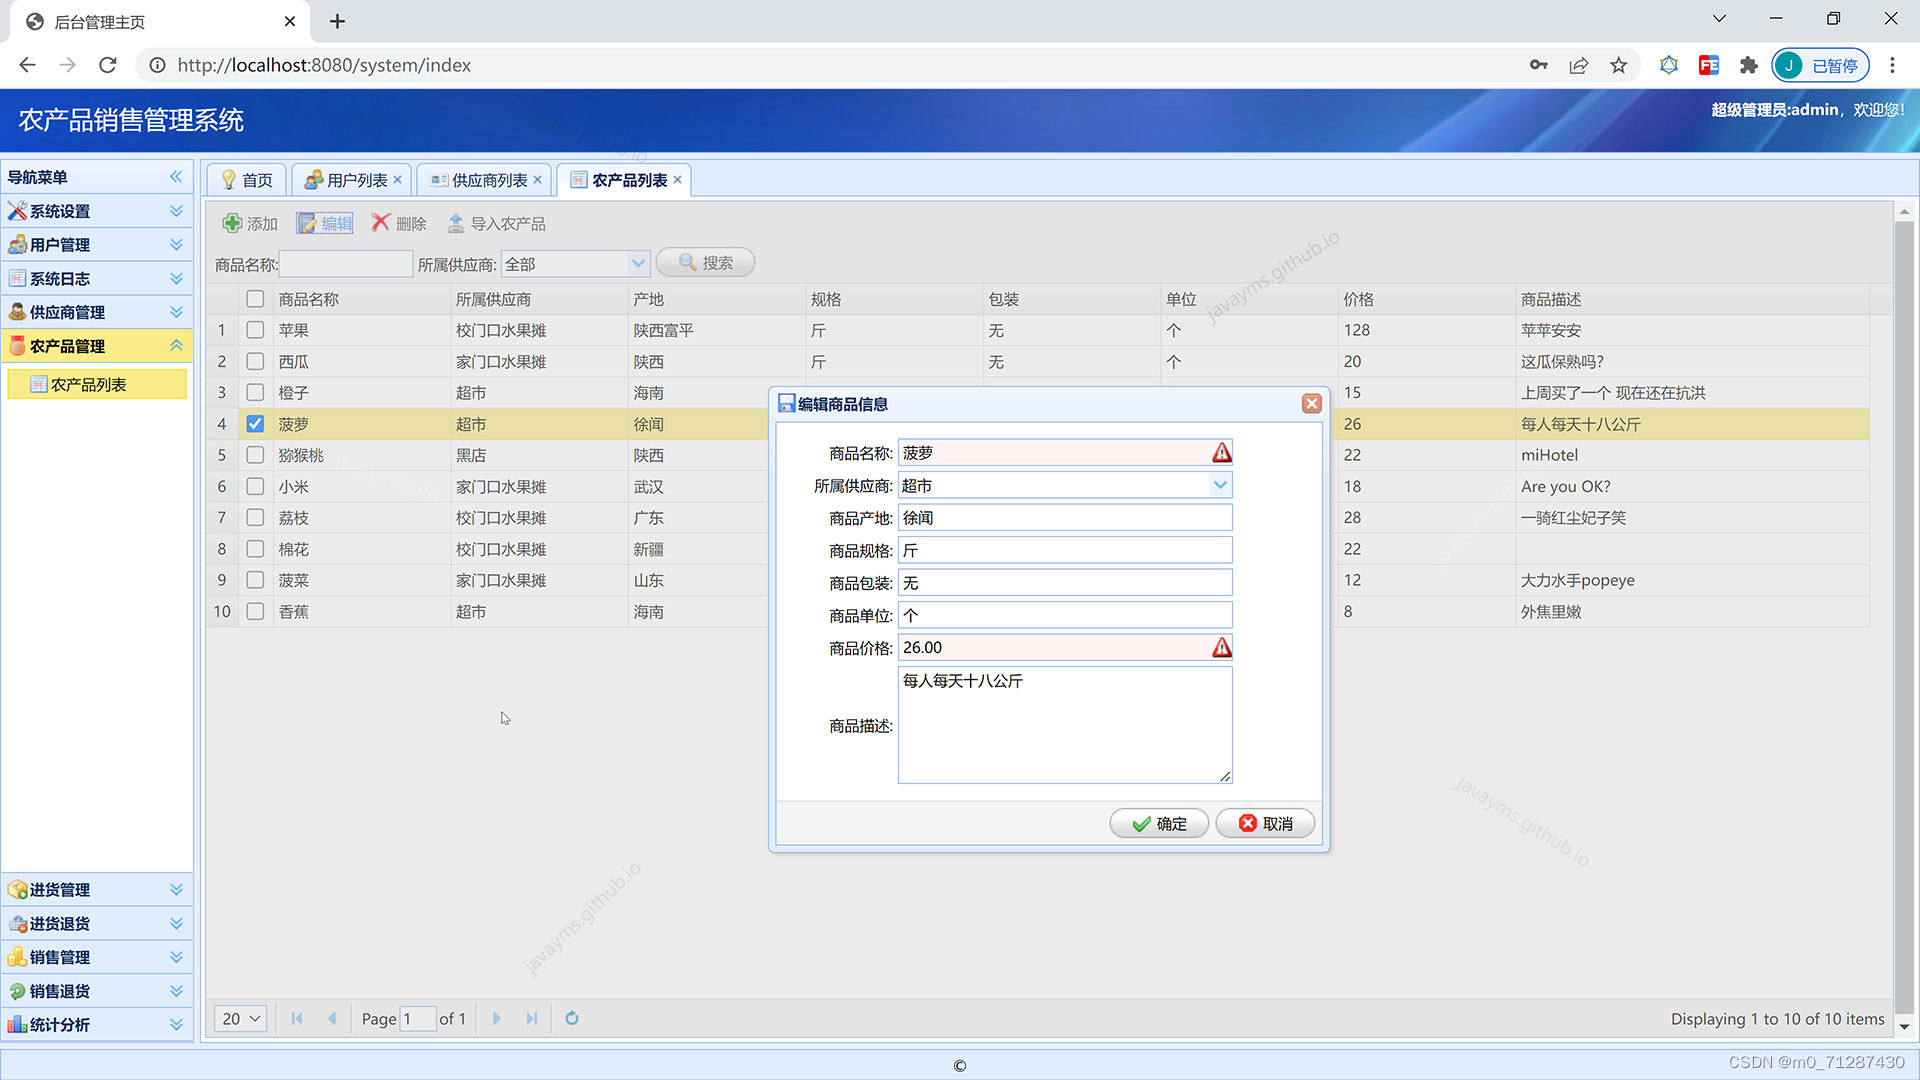Click the product description text area
1920x1080 pixels.
pyautogui.click(x=1064, y=725)
